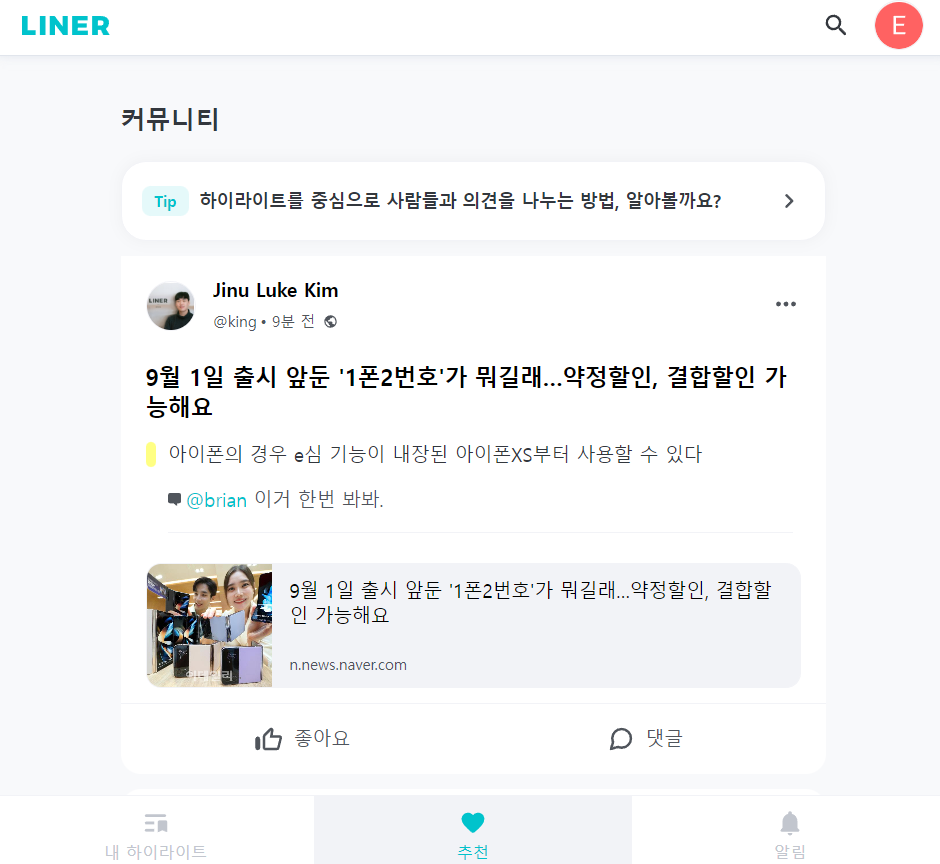Expand the Tip banner chevron arrow
This screenshot has width=940, height=864.
point(789,201)
